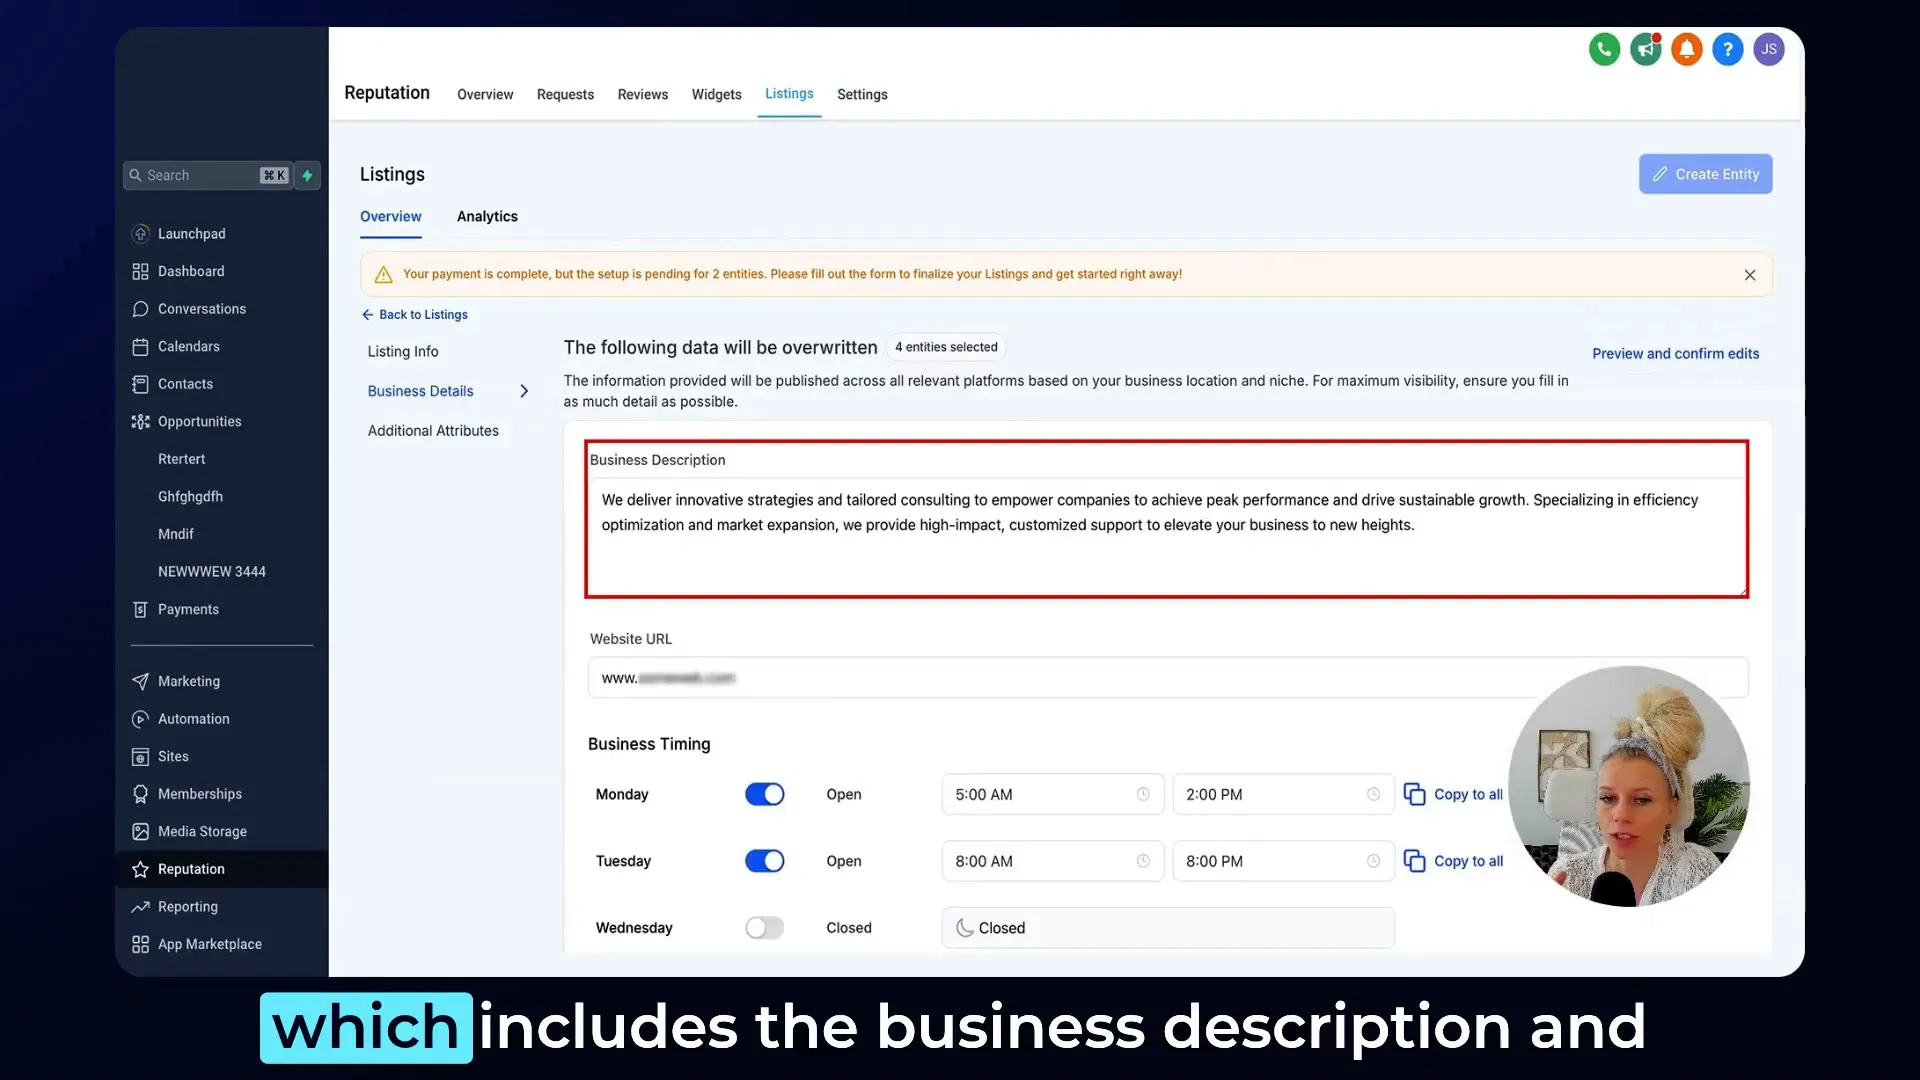Open Rterert sidebar item
This screenshot has width=1920, height=1080.
[181, 459]
